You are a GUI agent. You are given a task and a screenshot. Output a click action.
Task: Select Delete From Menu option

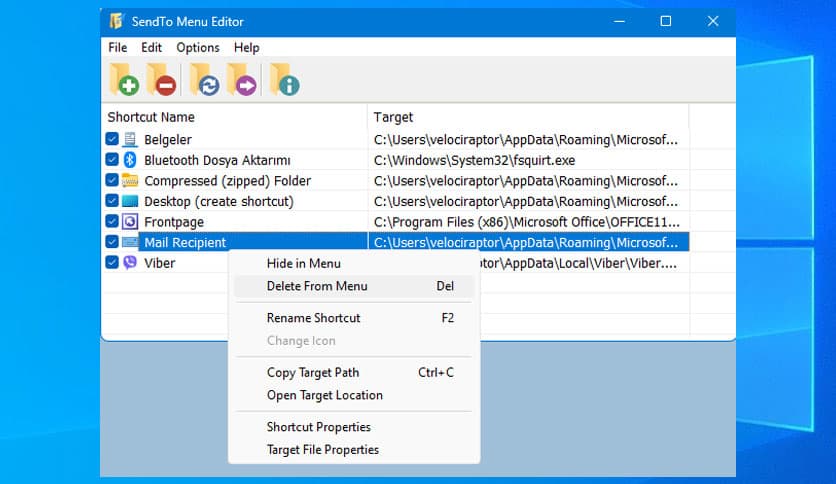pos(354,286)
